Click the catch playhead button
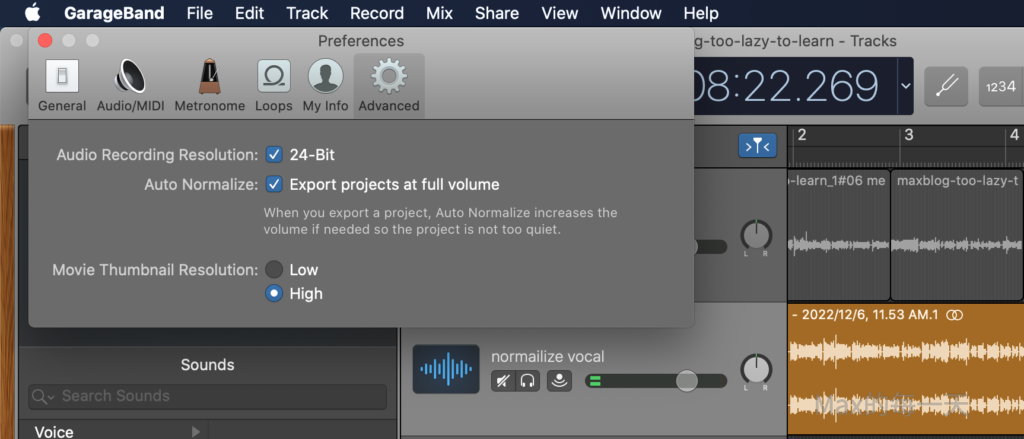The image size is (1024, 439). pyautogui.click(x=757, y=146)
